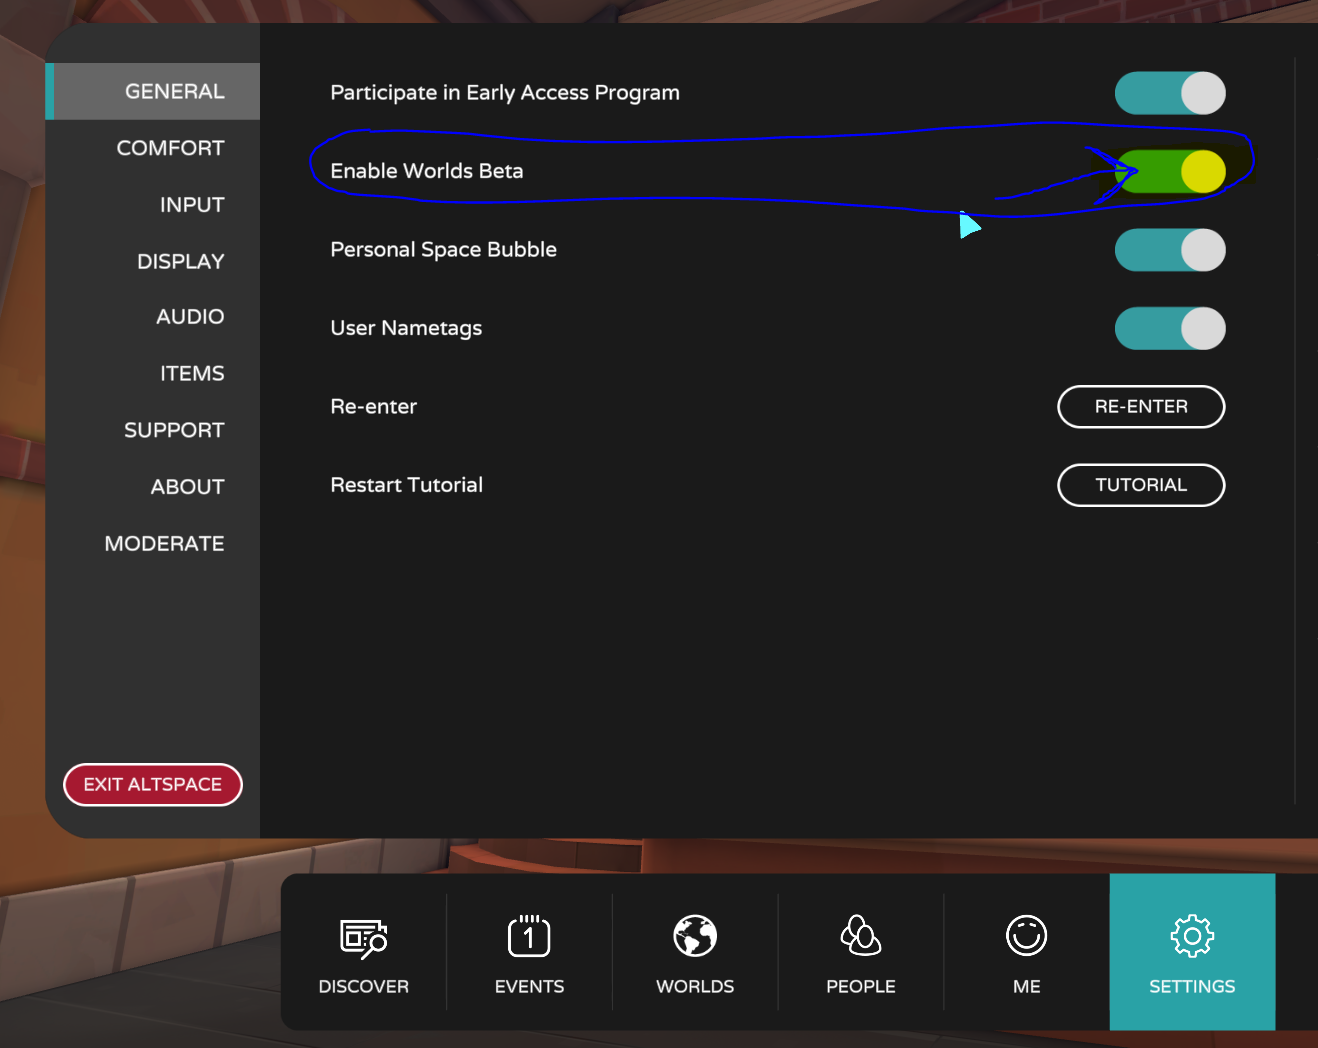Disable the Enable Worlds Beta switch
The height and width of the screenshot is (1048, 1318).
point(1170,172)
